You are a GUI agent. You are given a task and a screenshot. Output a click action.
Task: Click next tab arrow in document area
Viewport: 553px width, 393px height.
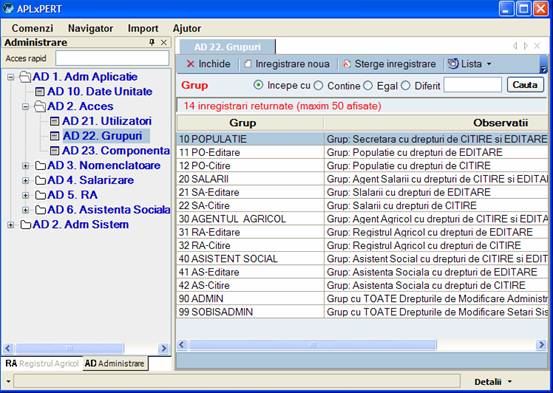[525, 46]
